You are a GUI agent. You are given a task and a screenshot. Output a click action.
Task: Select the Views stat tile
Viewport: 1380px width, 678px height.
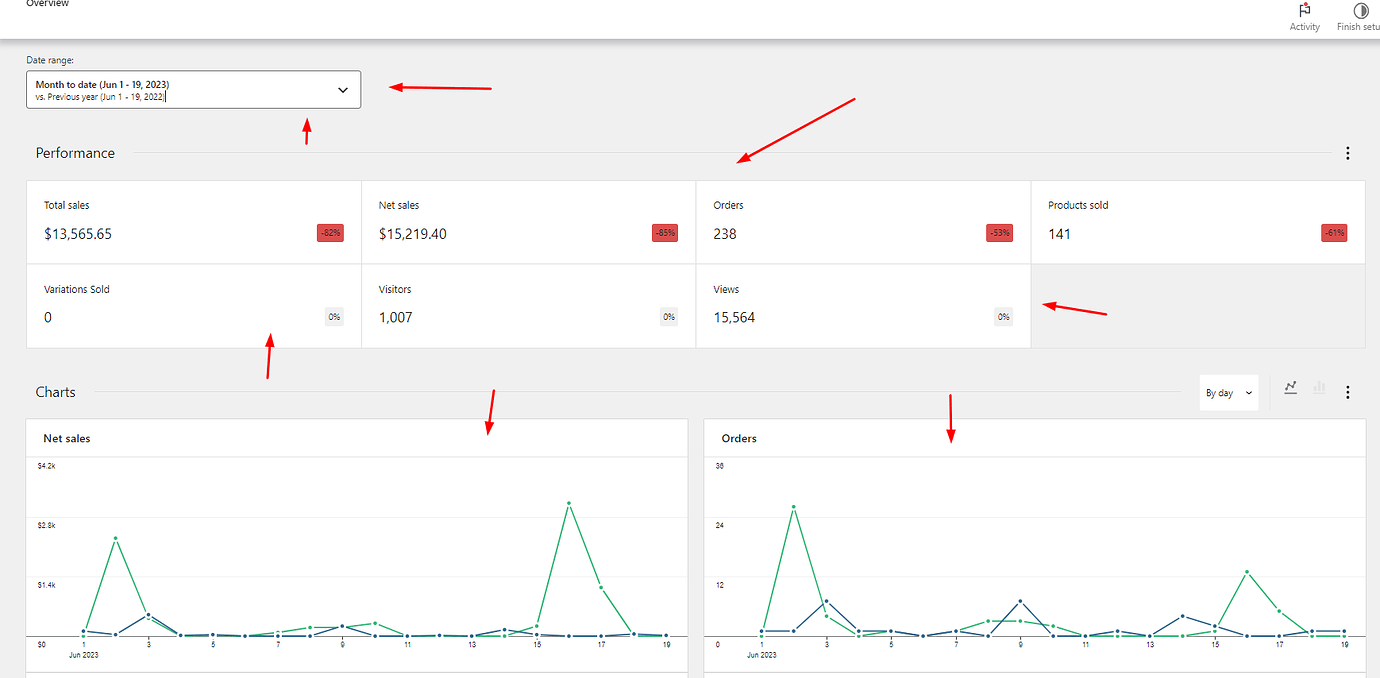coord(862,306)
